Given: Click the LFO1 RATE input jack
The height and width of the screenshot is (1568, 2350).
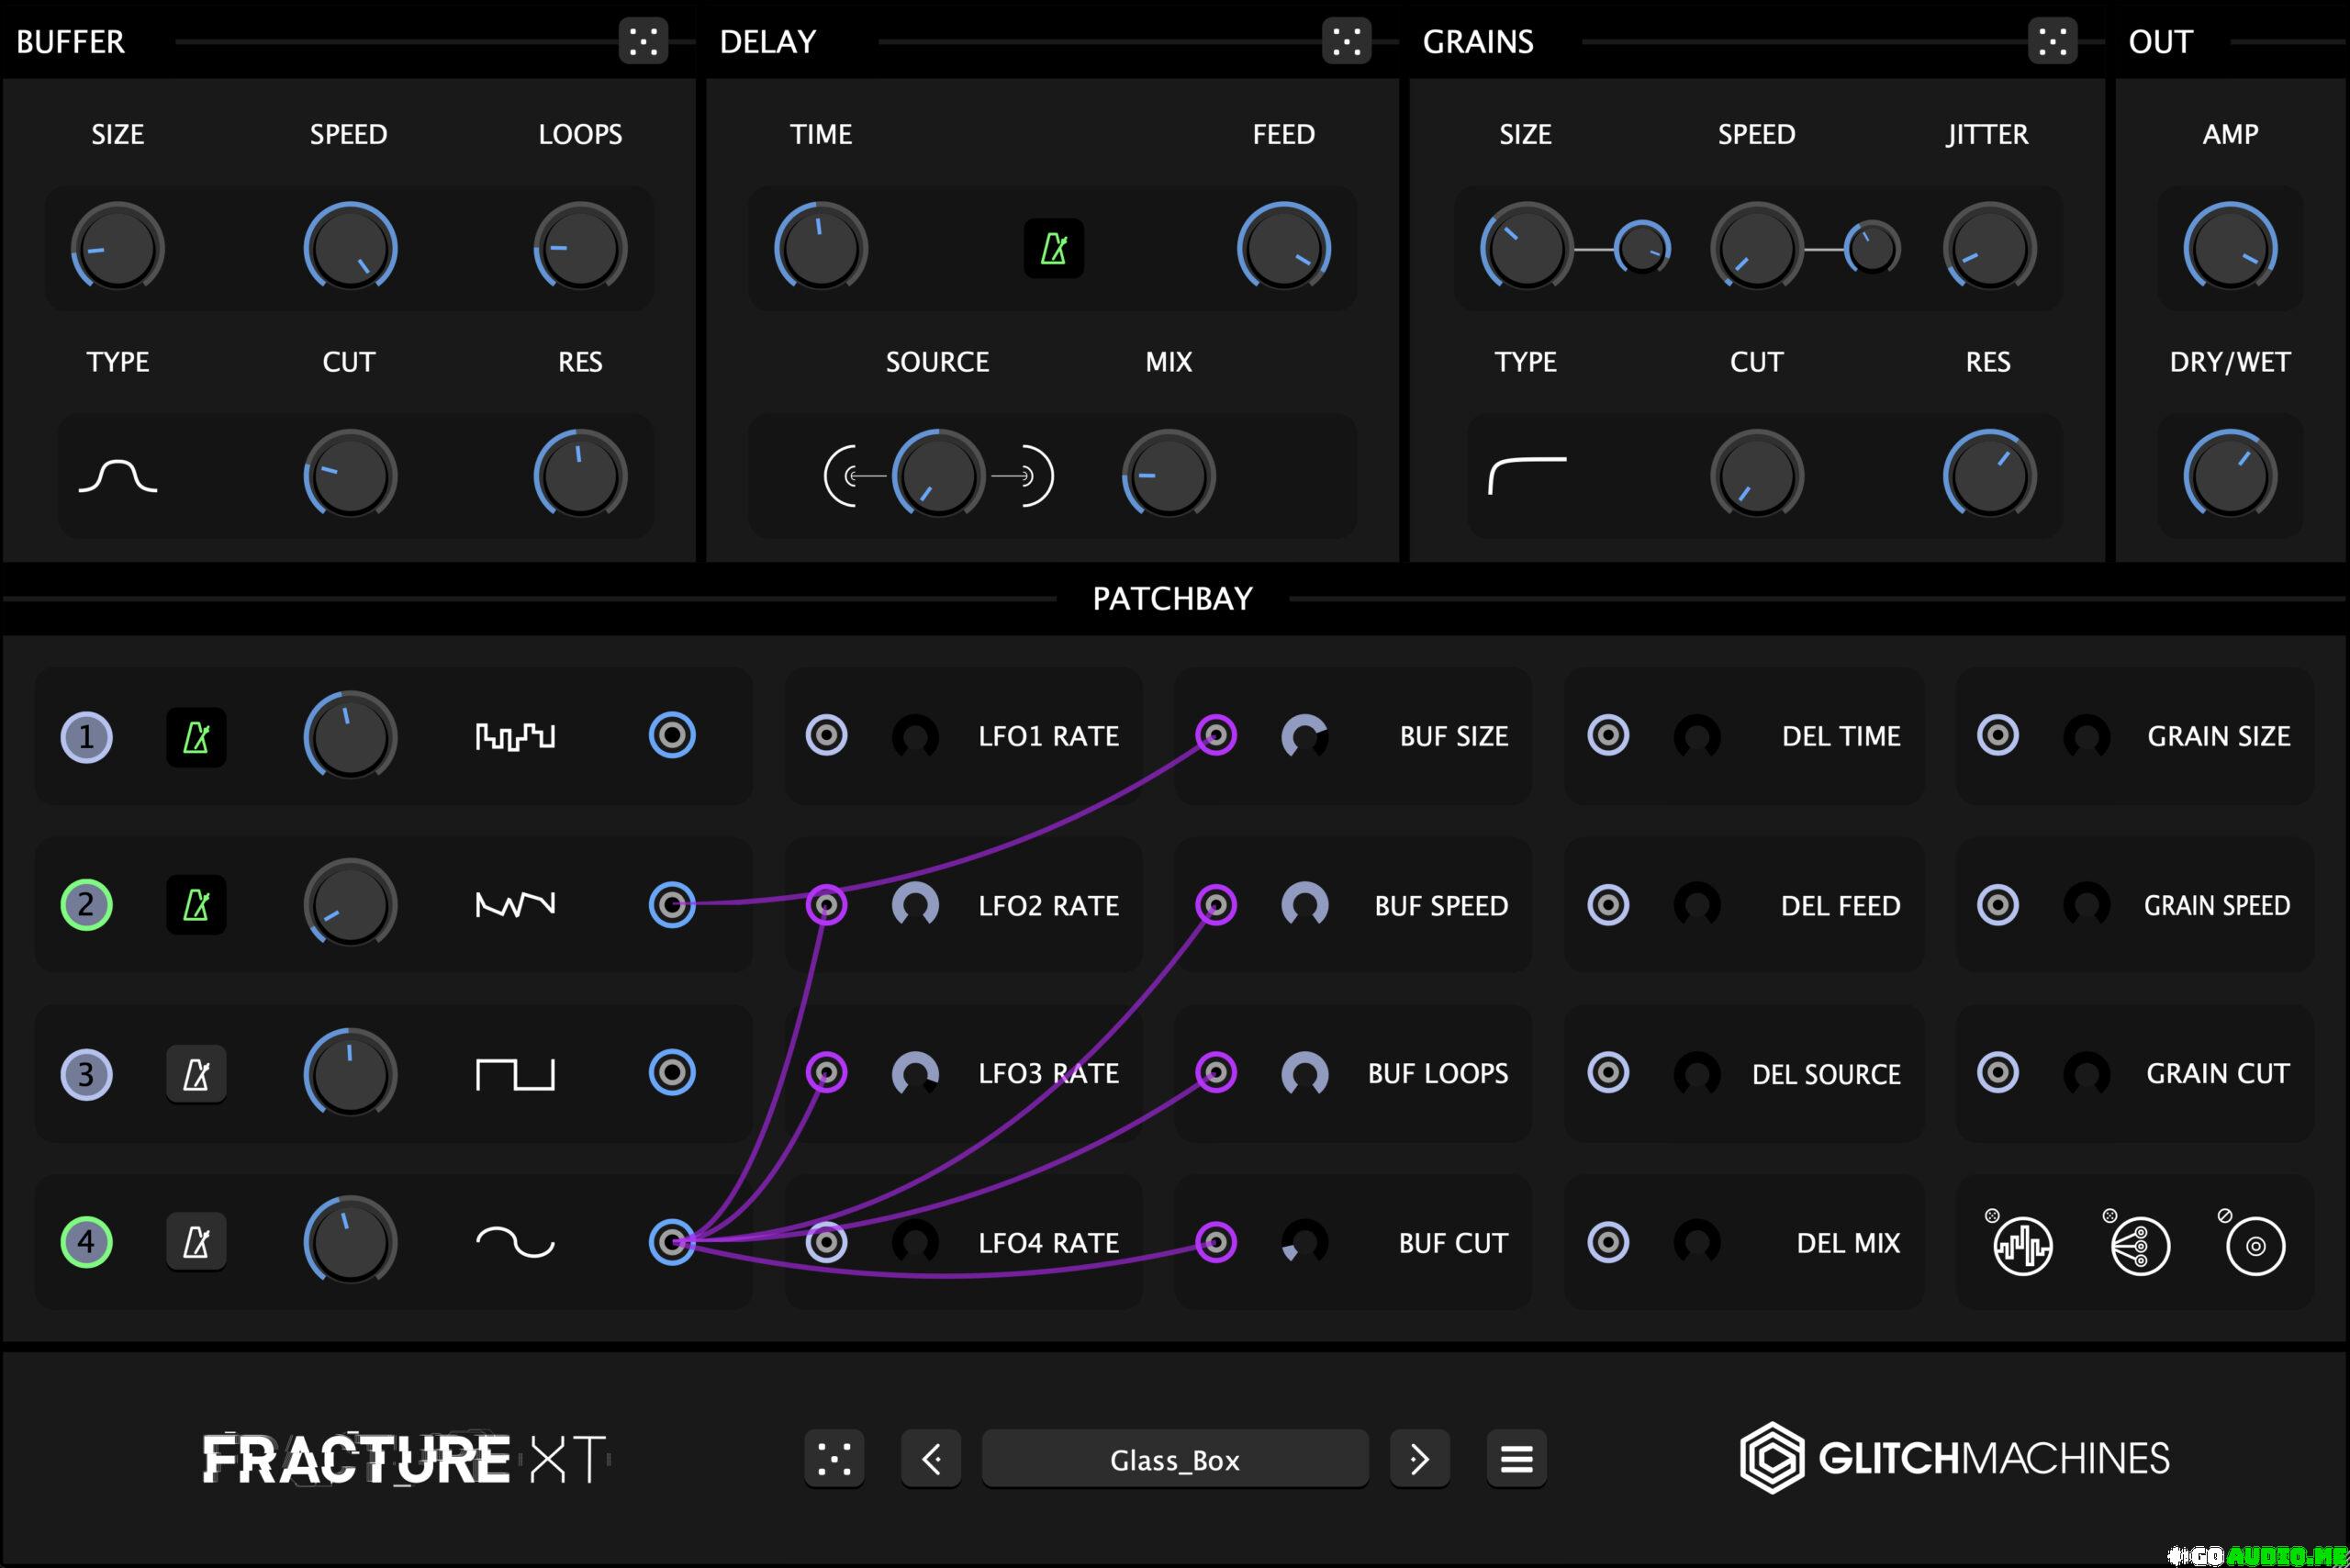Looking at the screenshot, I should pyautogui.click(x=826, y=735).
